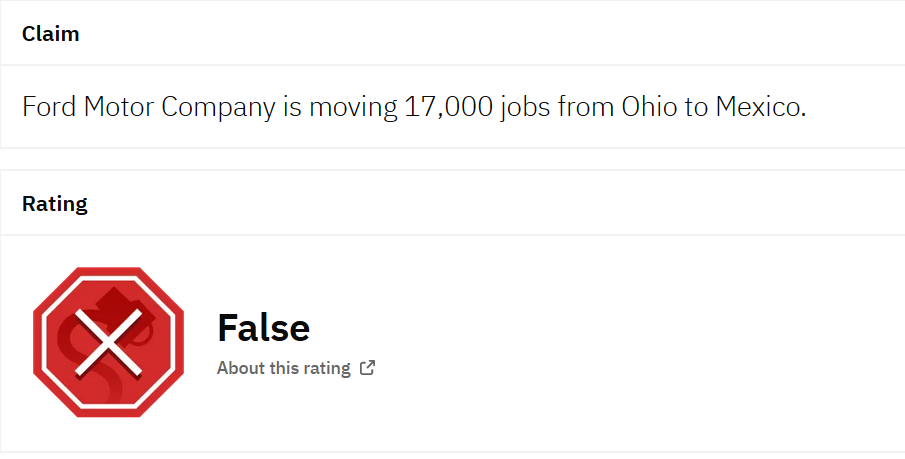Viewport: 905px width, 459px height.
Task: Click the word from in the claim
Action: (587, 107)
